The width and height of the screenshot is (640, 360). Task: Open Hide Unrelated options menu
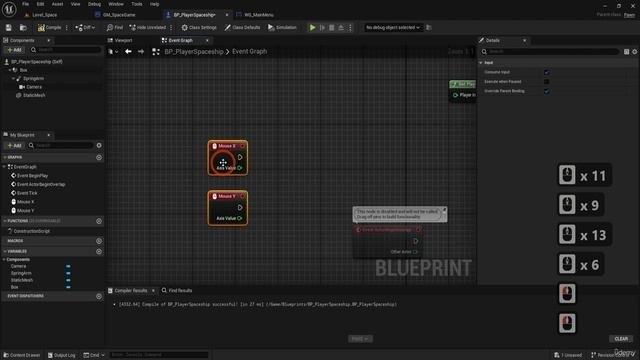[171, 27]
